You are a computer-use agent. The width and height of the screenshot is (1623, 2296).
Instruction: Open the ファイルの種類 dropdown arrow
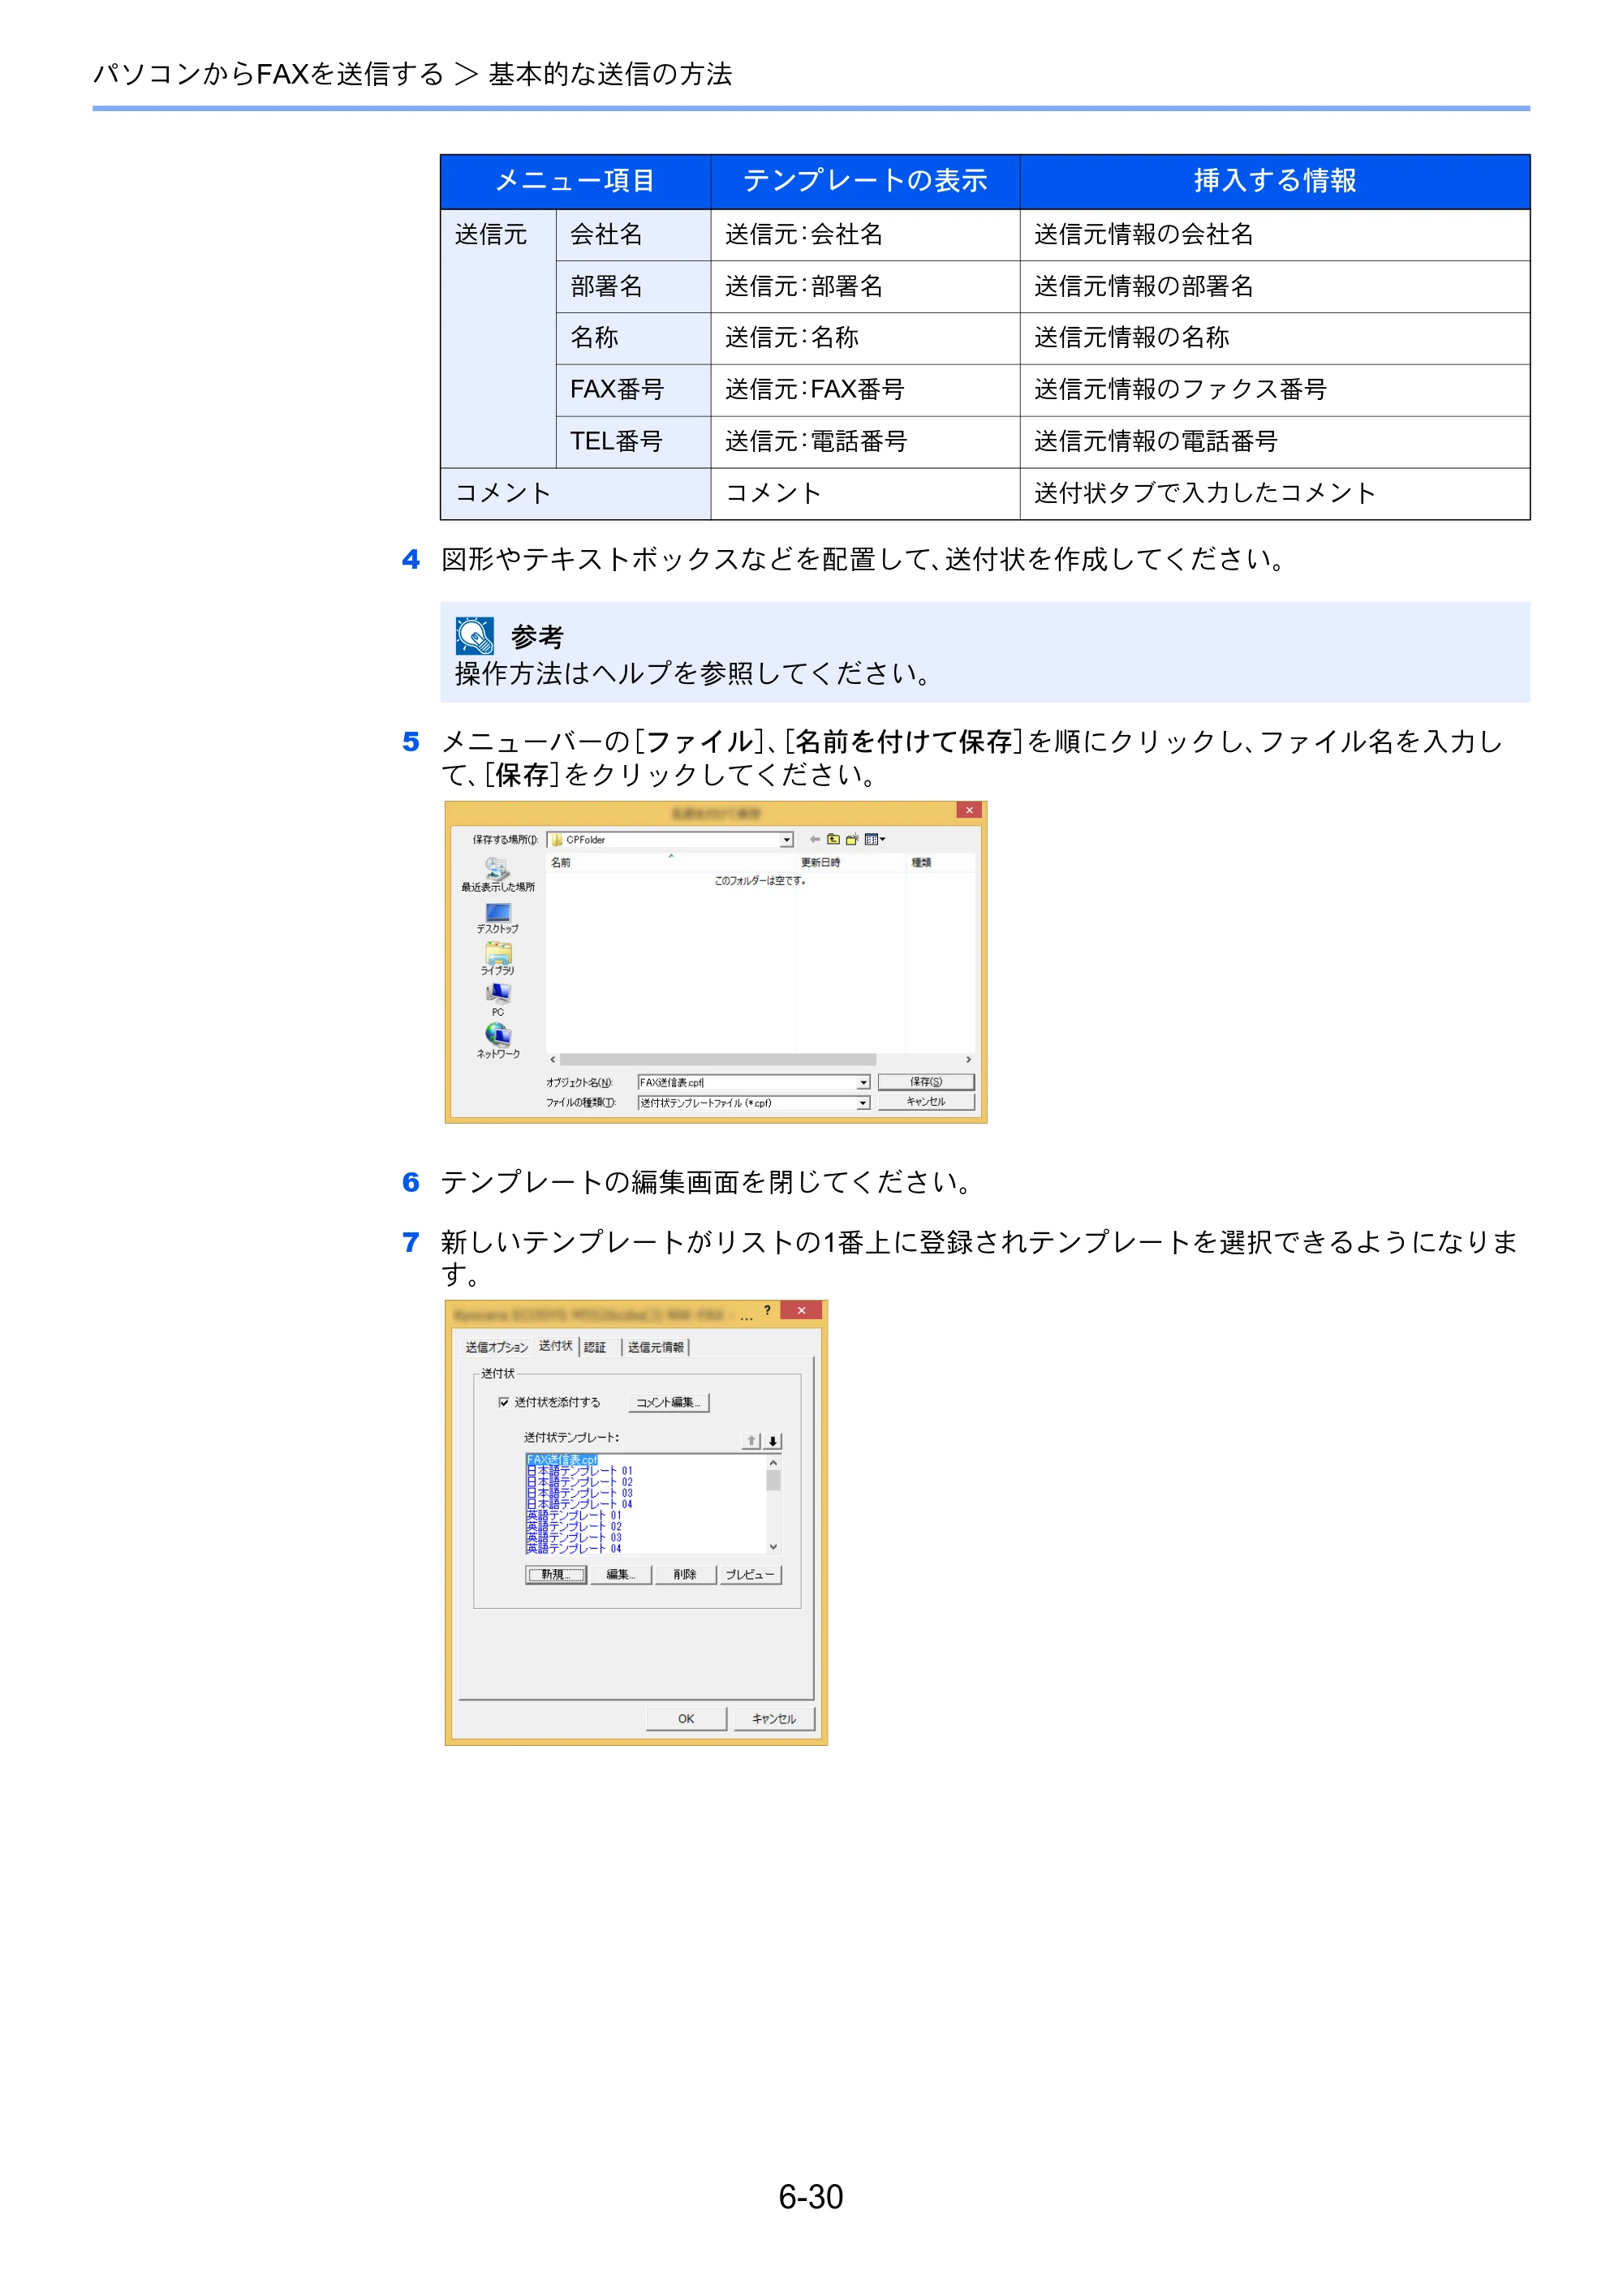863,1103
